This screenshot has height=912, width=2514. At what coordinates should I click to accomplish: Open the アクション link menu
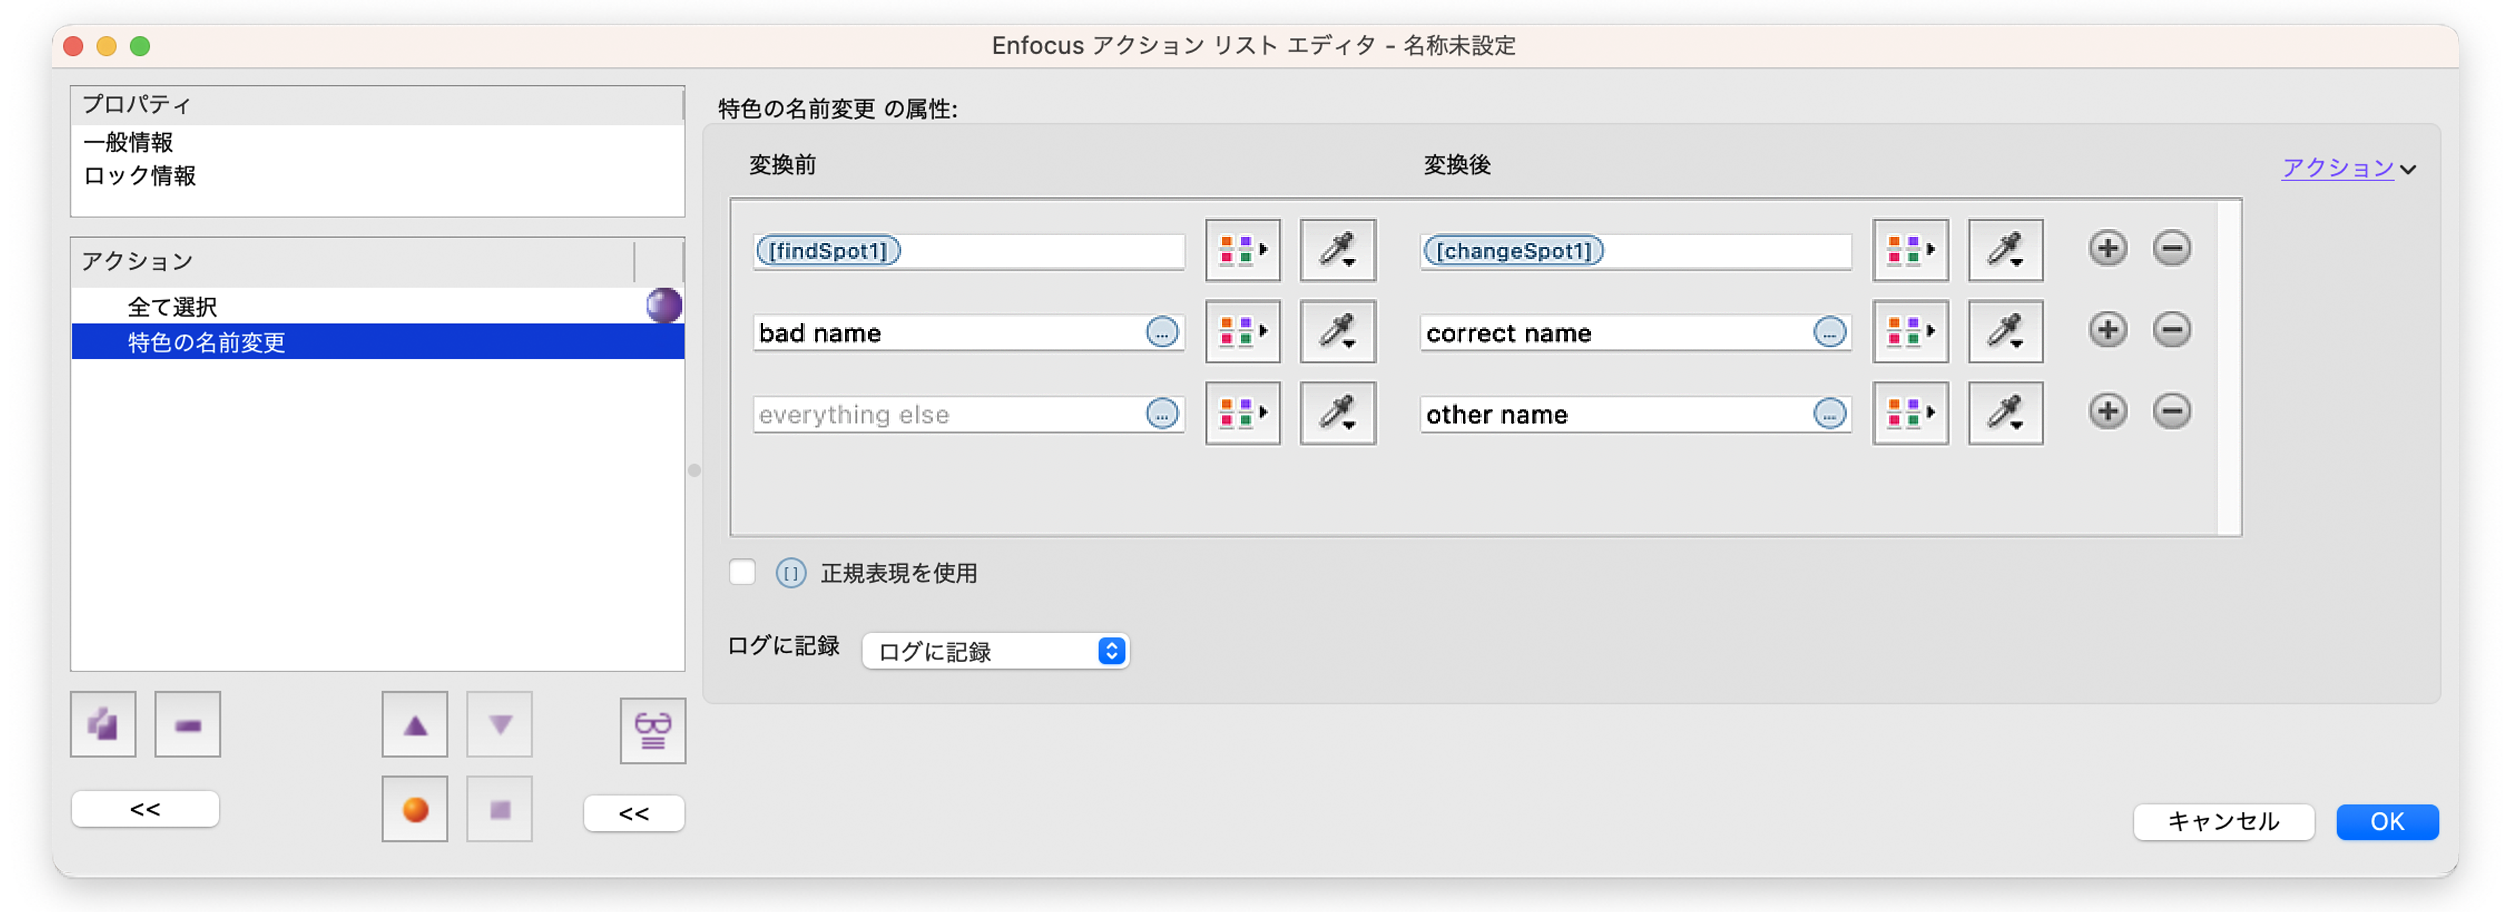pyautogui.click(x=2349, y=167)
